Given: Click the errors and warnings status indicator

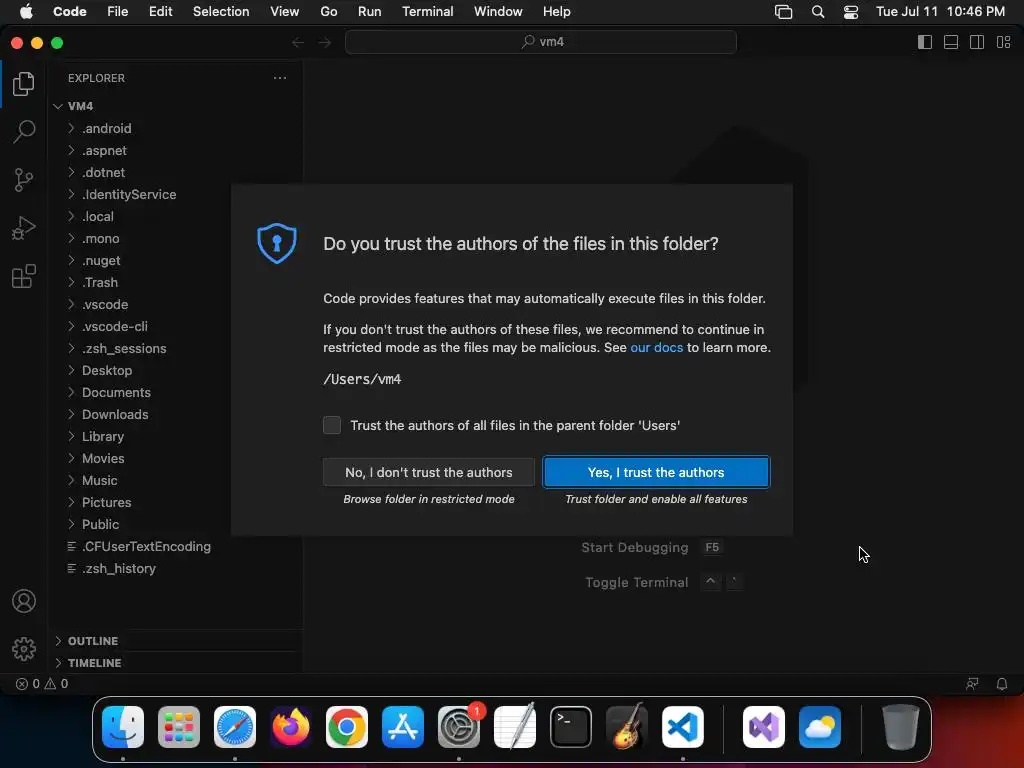Looking at the screenshot, I should point(42,684).
